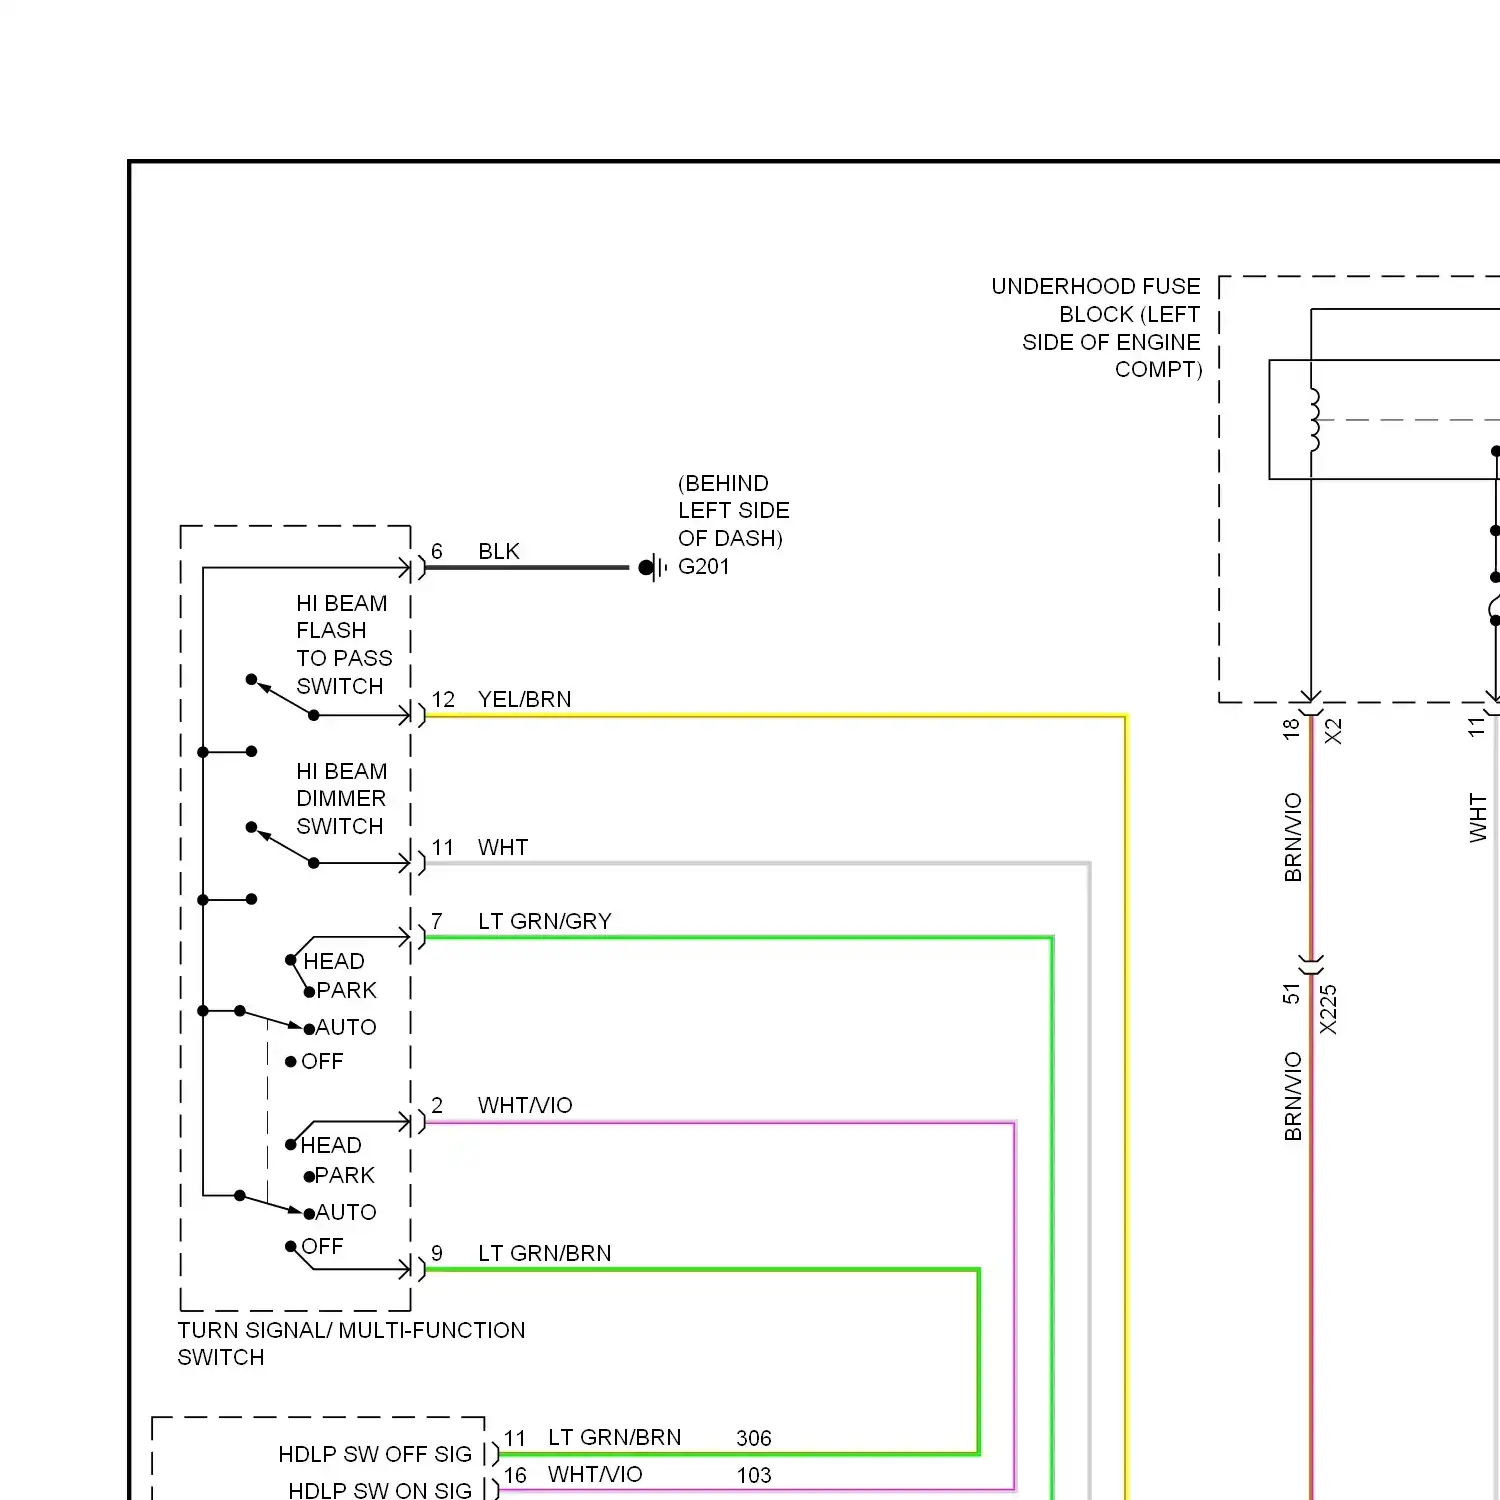Click the lower HEAD position label
The height and width of the screenshot is (1500, 1500).
point(331,1146)
